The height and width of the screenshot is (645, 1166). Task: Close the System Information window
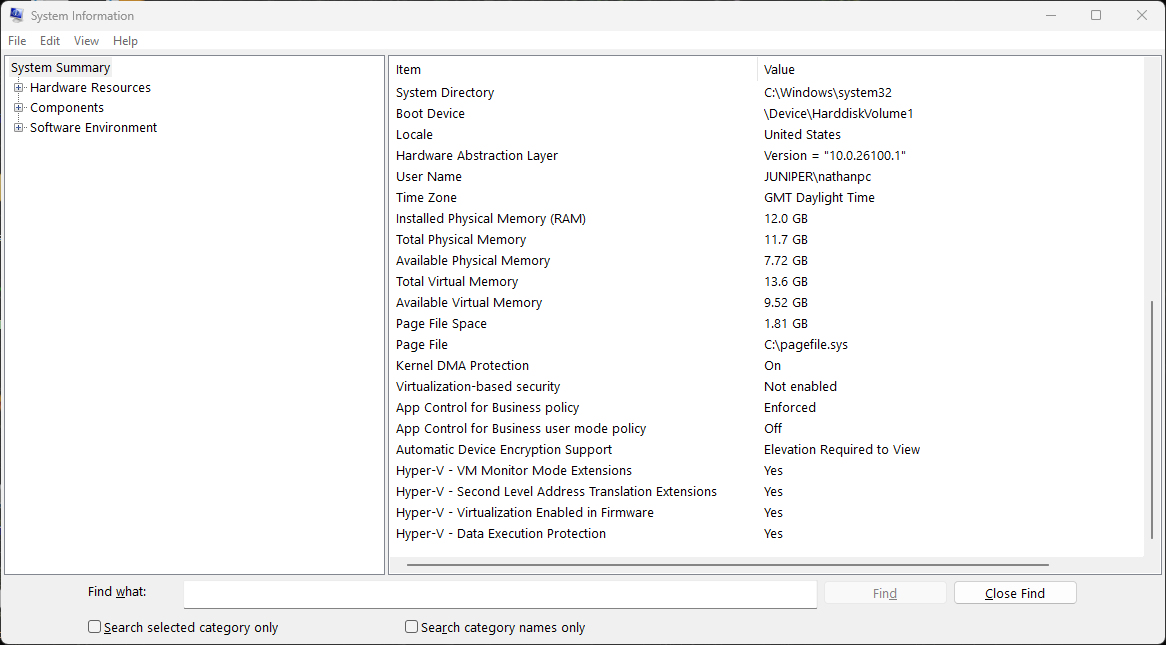click(1141, 15)
